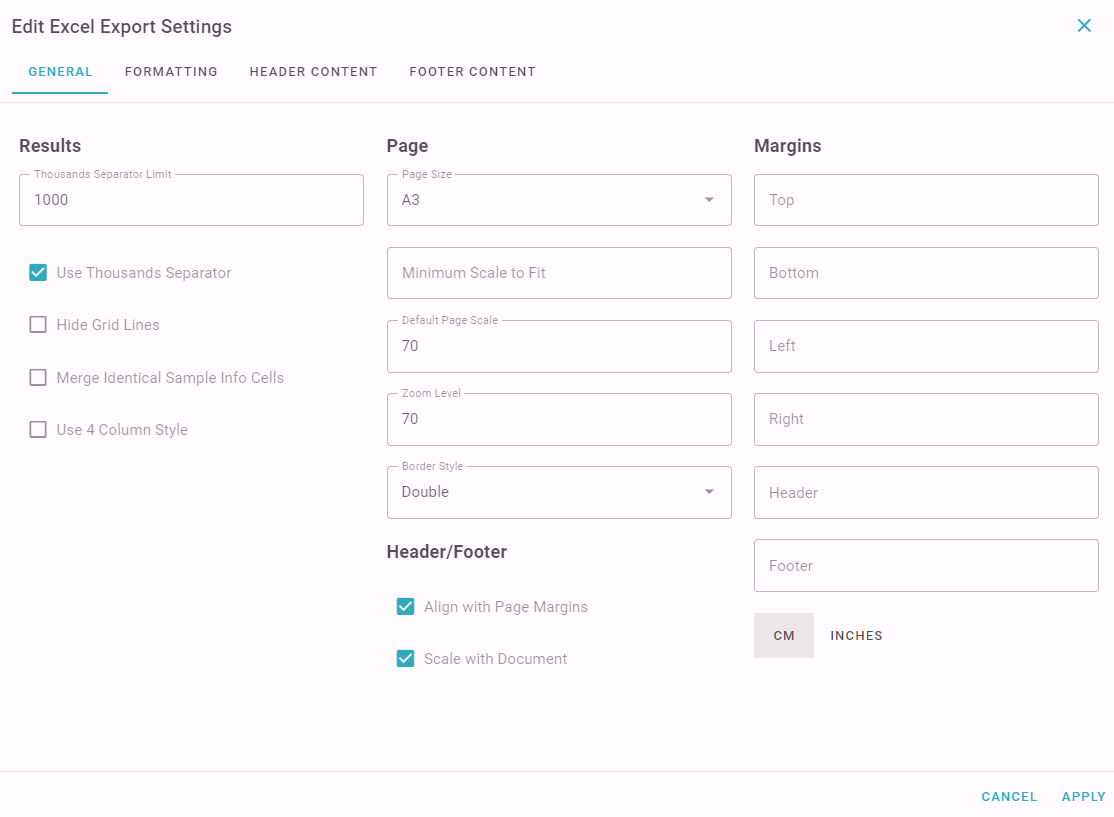
Task: Open the Formatting tab
Action: 171,72
